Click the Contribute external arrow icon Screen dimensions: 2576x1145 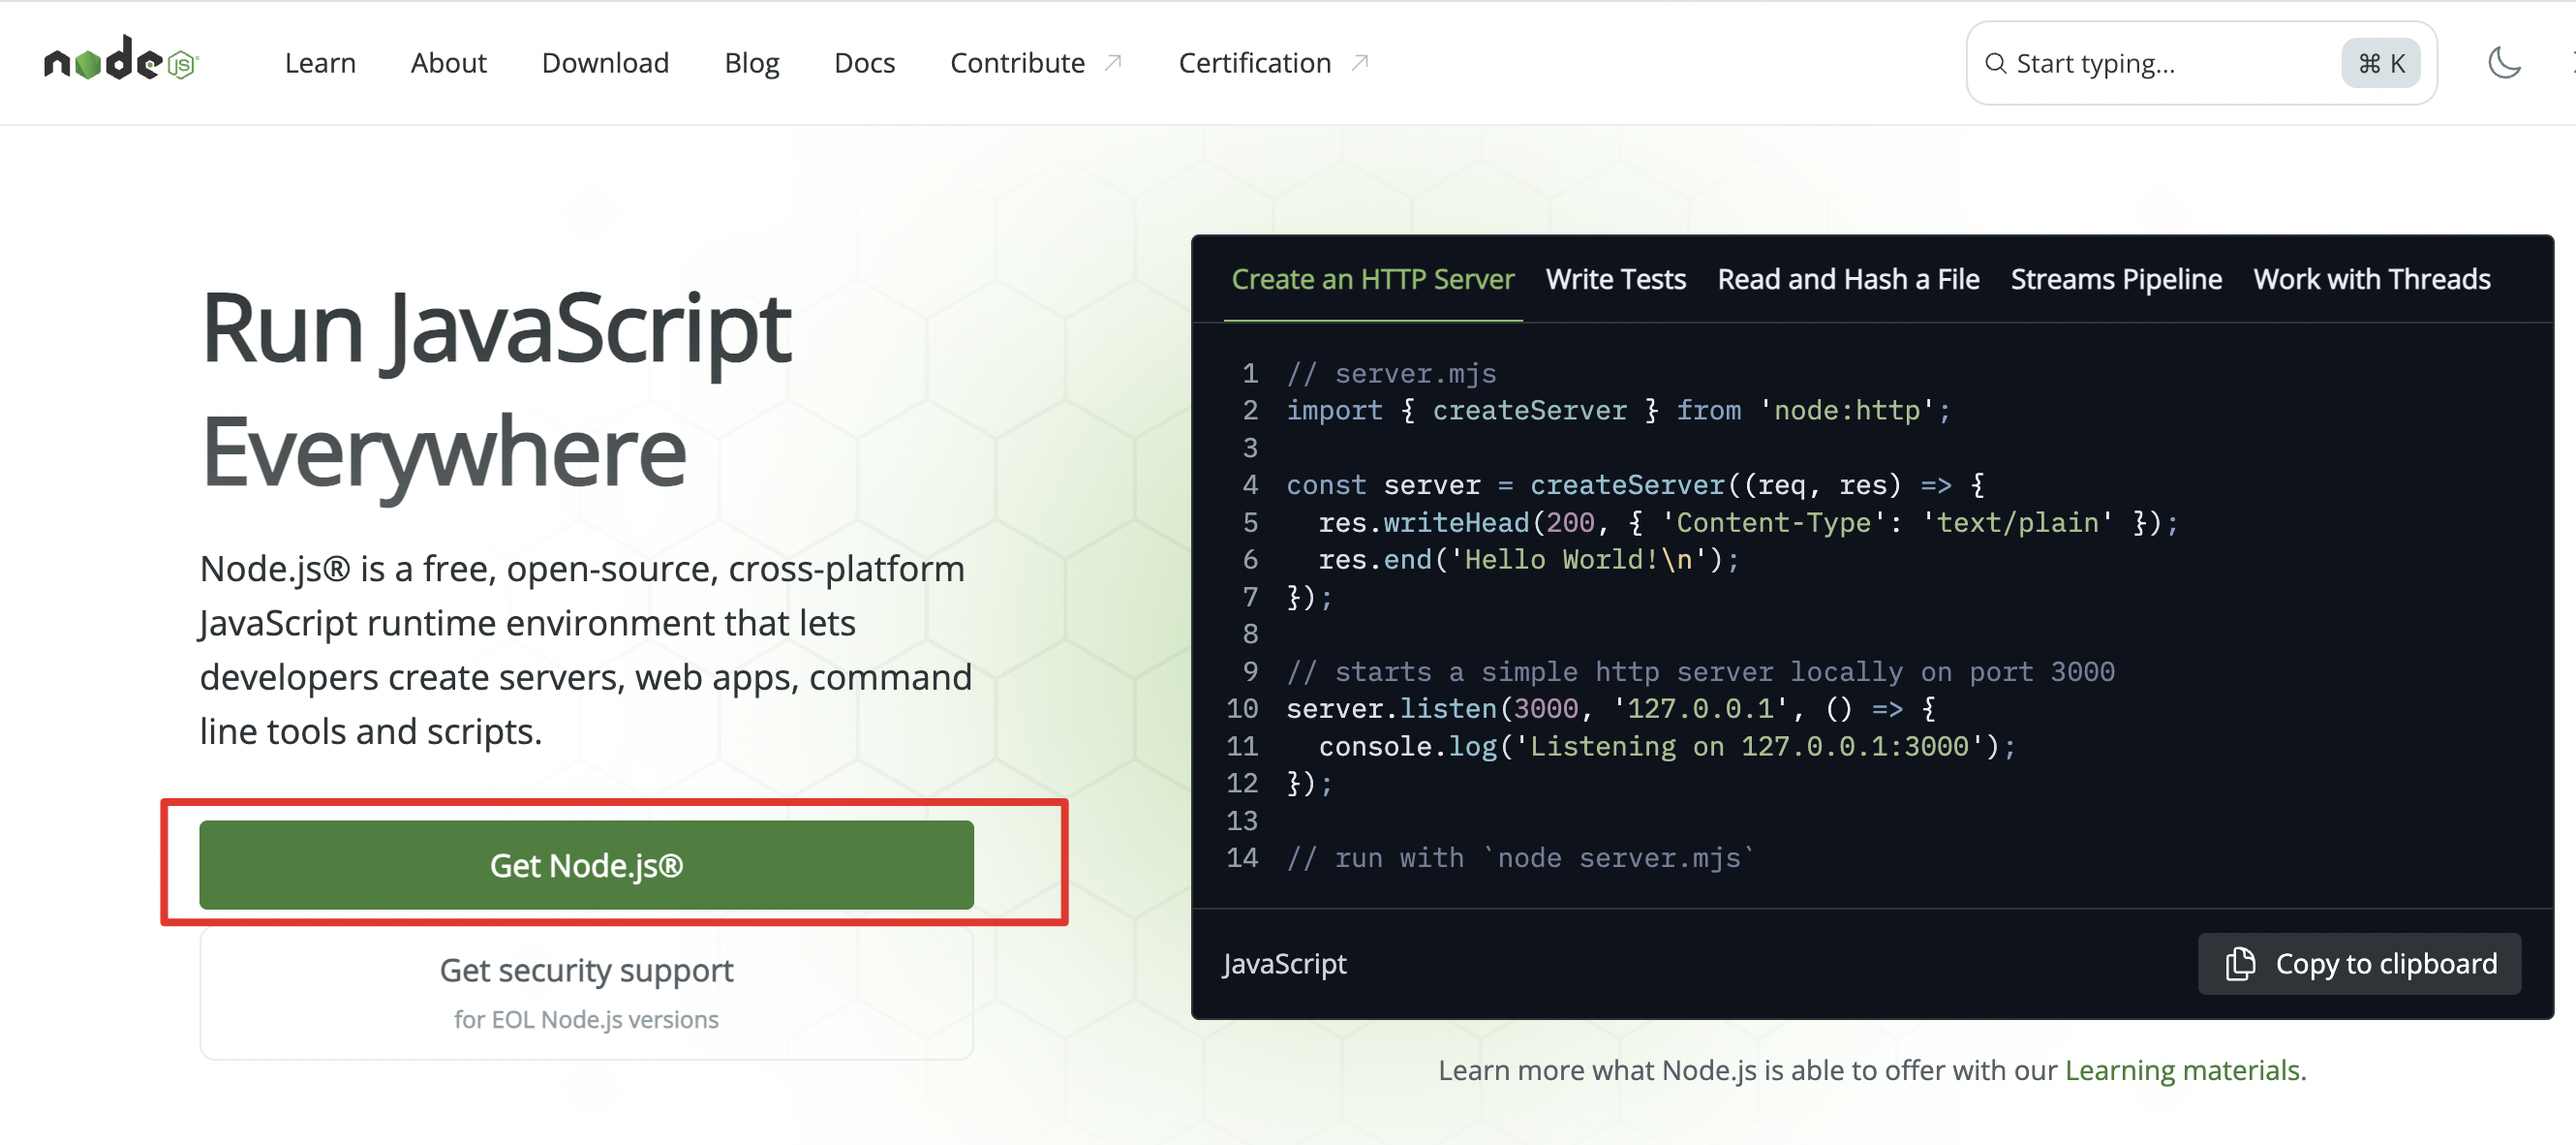(x=1113, y=63)
